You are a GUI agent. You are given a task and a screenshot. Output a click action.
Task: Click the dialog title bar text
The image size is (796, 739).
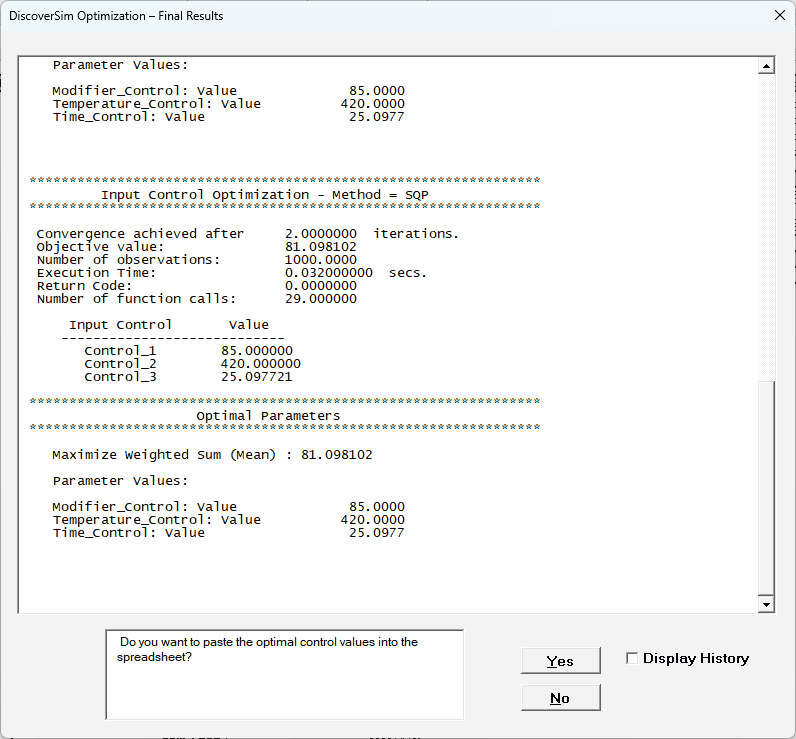click(x=116, y=16)
